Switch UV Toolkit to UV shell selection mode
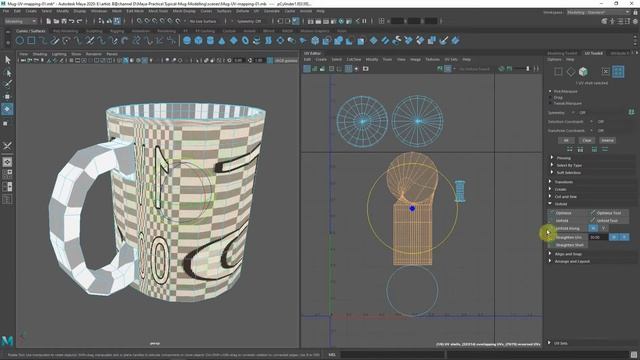Screen dimensions: 640x360 tap(618, 72)
